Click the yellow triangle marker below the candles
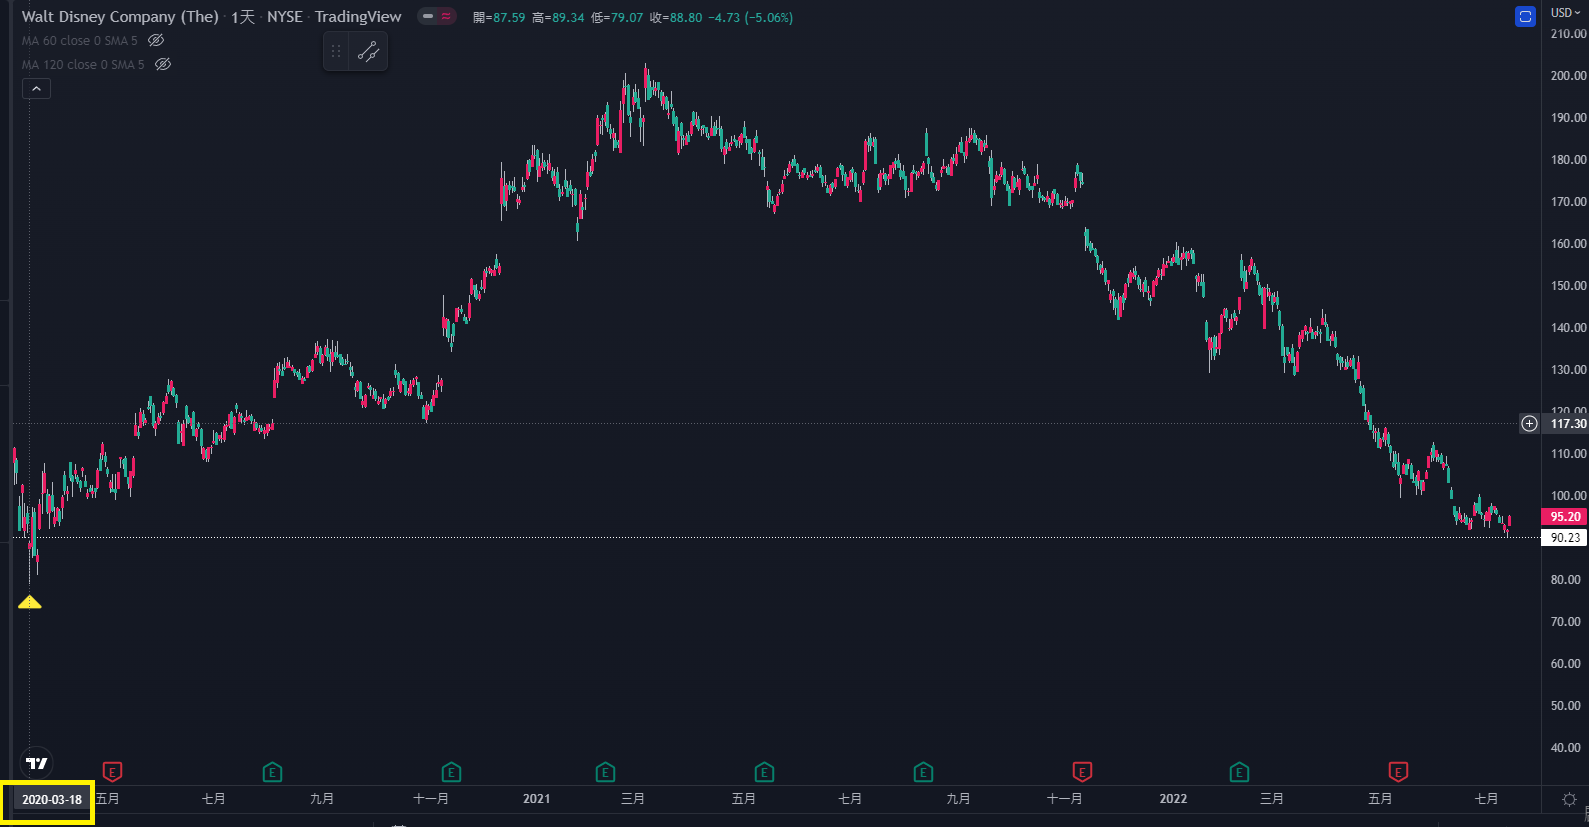This screenshot has height=827, width=1589. coord(30,602)
